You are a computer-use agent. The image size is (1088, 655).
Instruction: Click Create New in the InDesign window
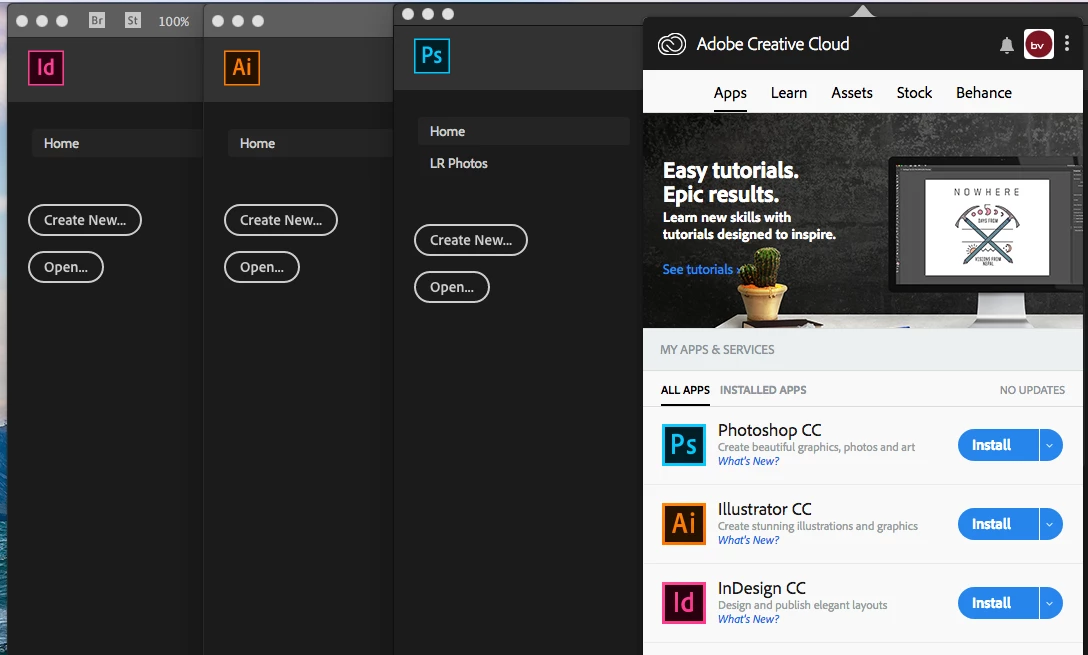[x=85, y=220]
